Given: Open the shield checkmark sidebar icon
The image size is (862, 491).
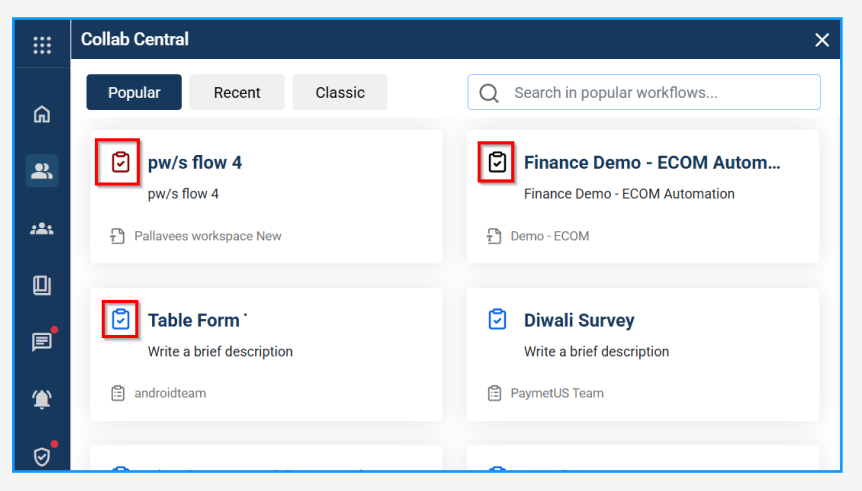Looking at the screenshot, I should tap(42, 457).
